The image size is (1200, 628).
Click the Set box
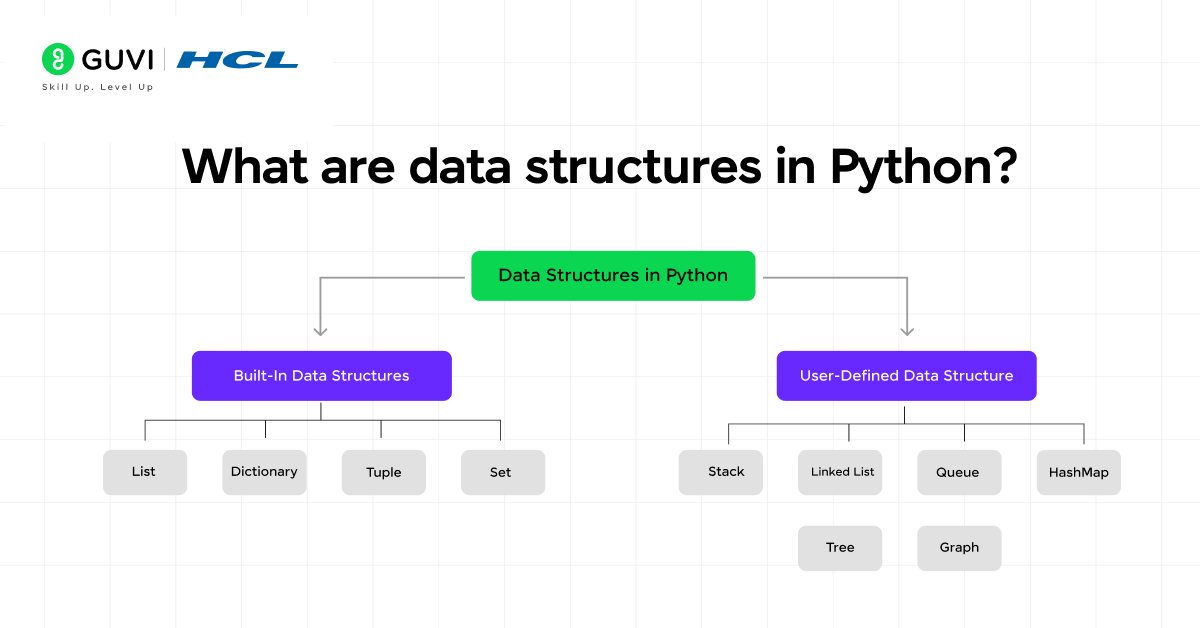(x=502, y=472)
